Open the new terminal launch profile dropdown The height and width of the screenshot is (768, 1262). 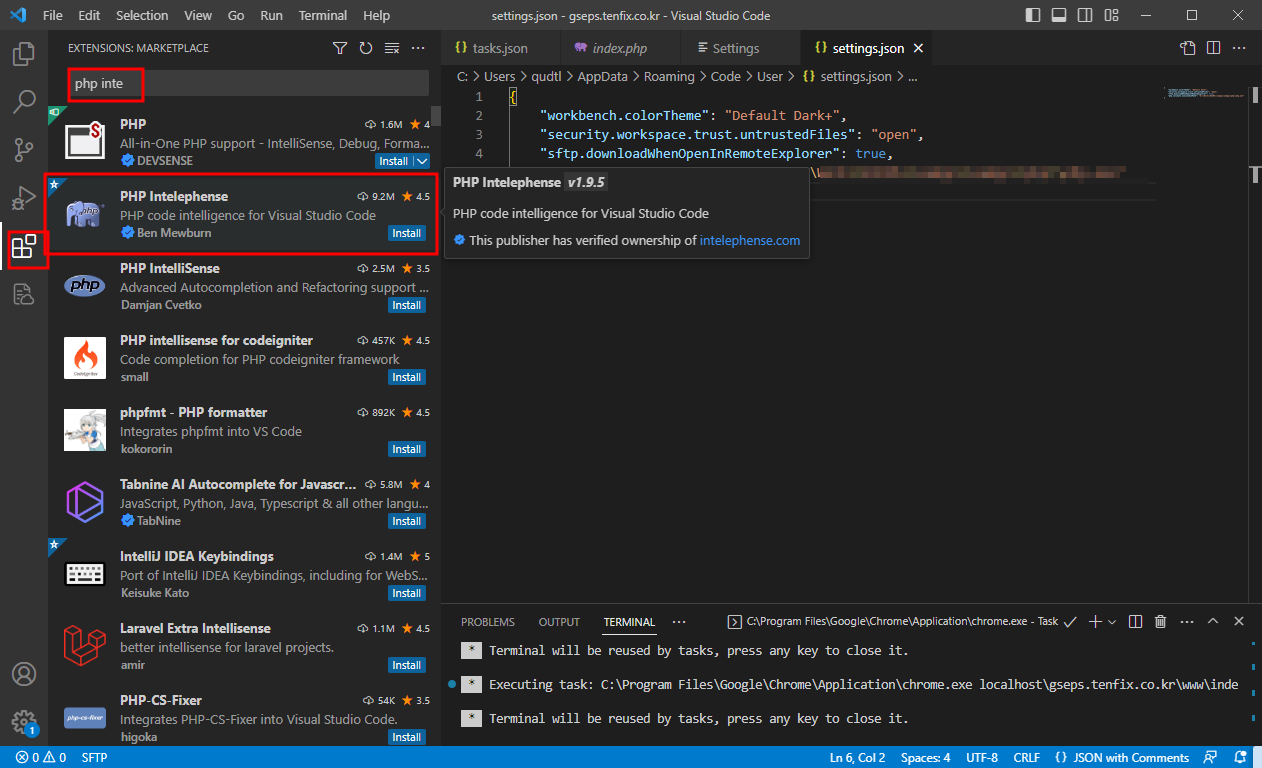[1111, 621]
